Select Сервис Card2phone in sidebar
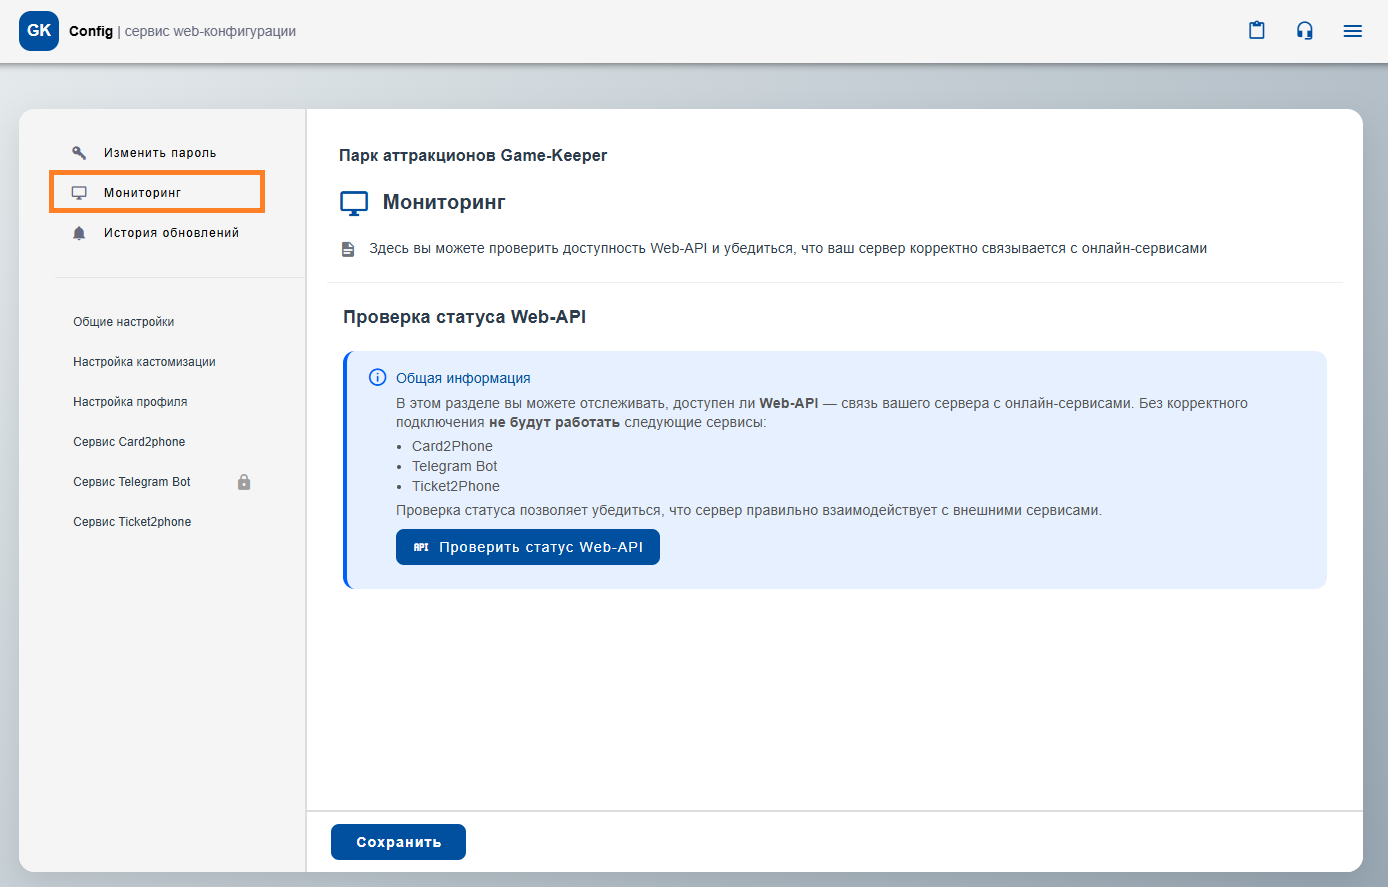This screenshot has height=887, width=1388. [x=129, y=442]
